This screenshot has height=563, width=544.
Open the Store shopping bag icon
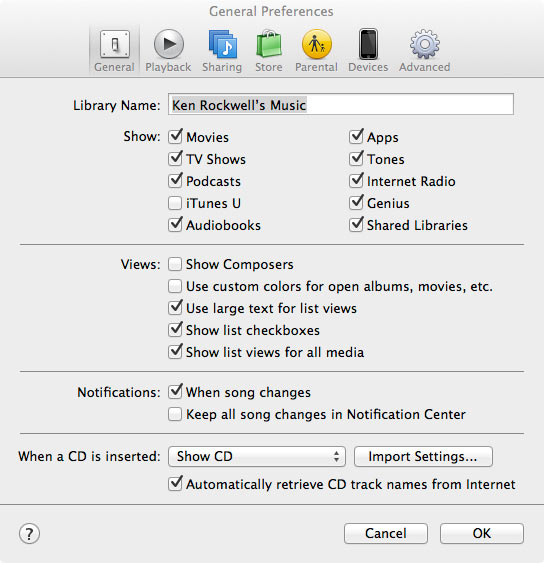[269, 44]
